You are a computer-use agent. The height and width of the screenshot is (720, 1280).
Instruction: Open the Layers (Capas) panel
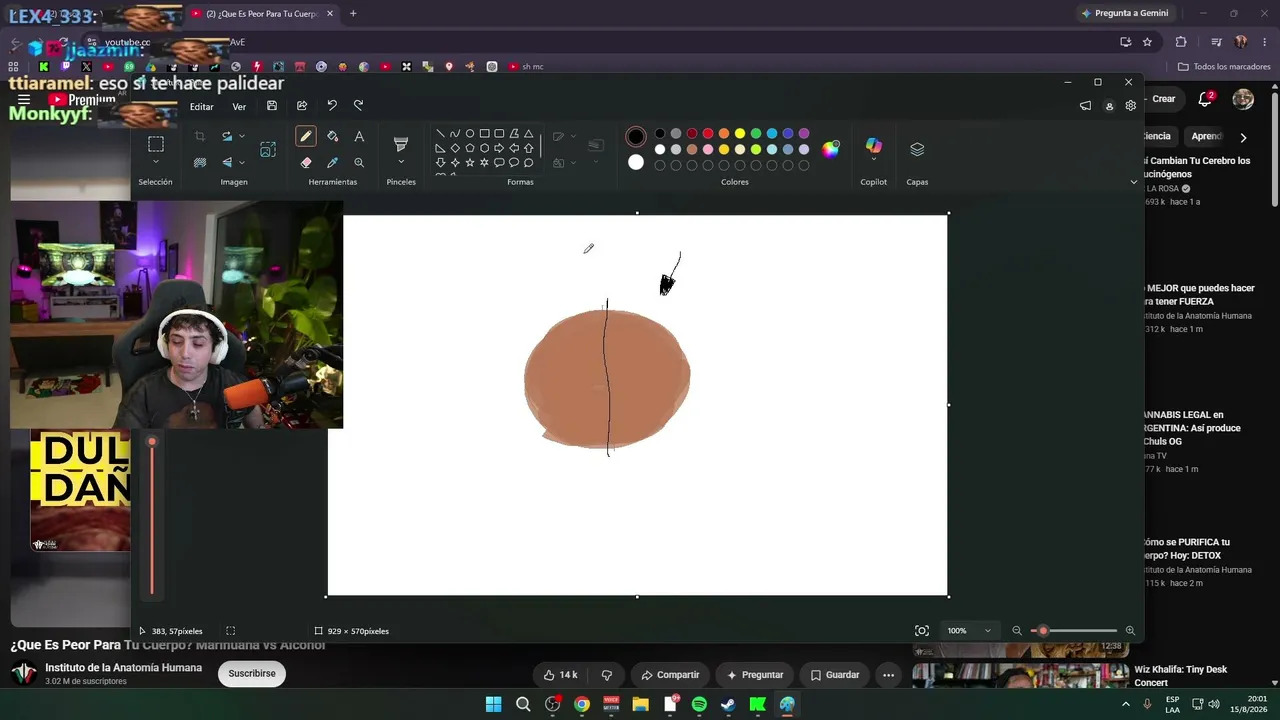click(917, 149)
